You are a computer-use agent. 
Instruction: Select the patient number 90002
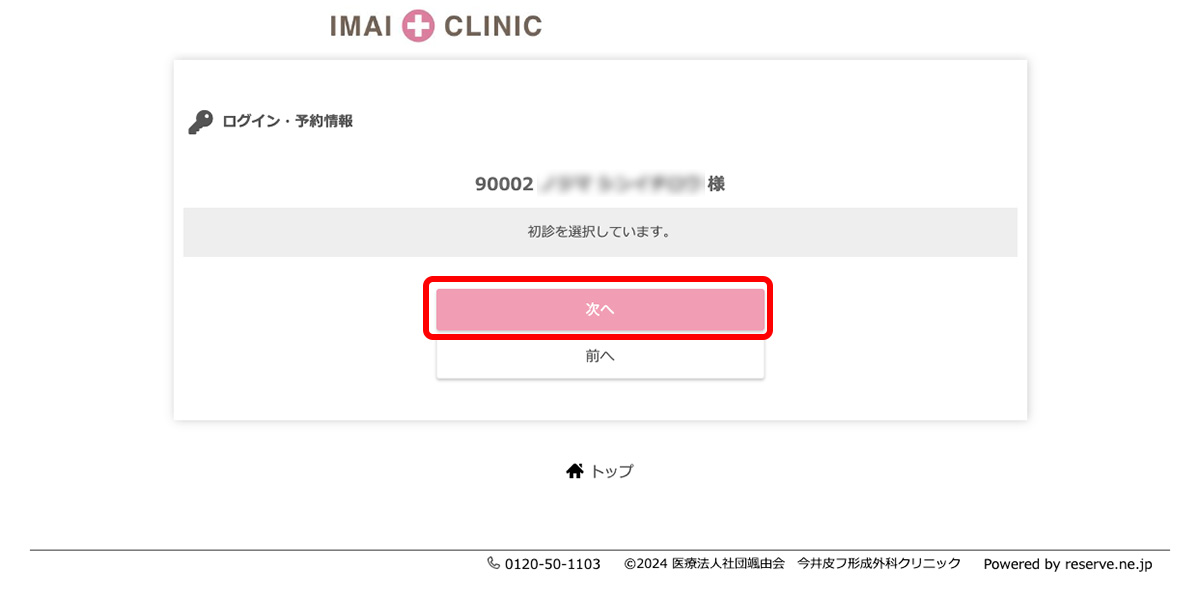[x=504, y=185]
